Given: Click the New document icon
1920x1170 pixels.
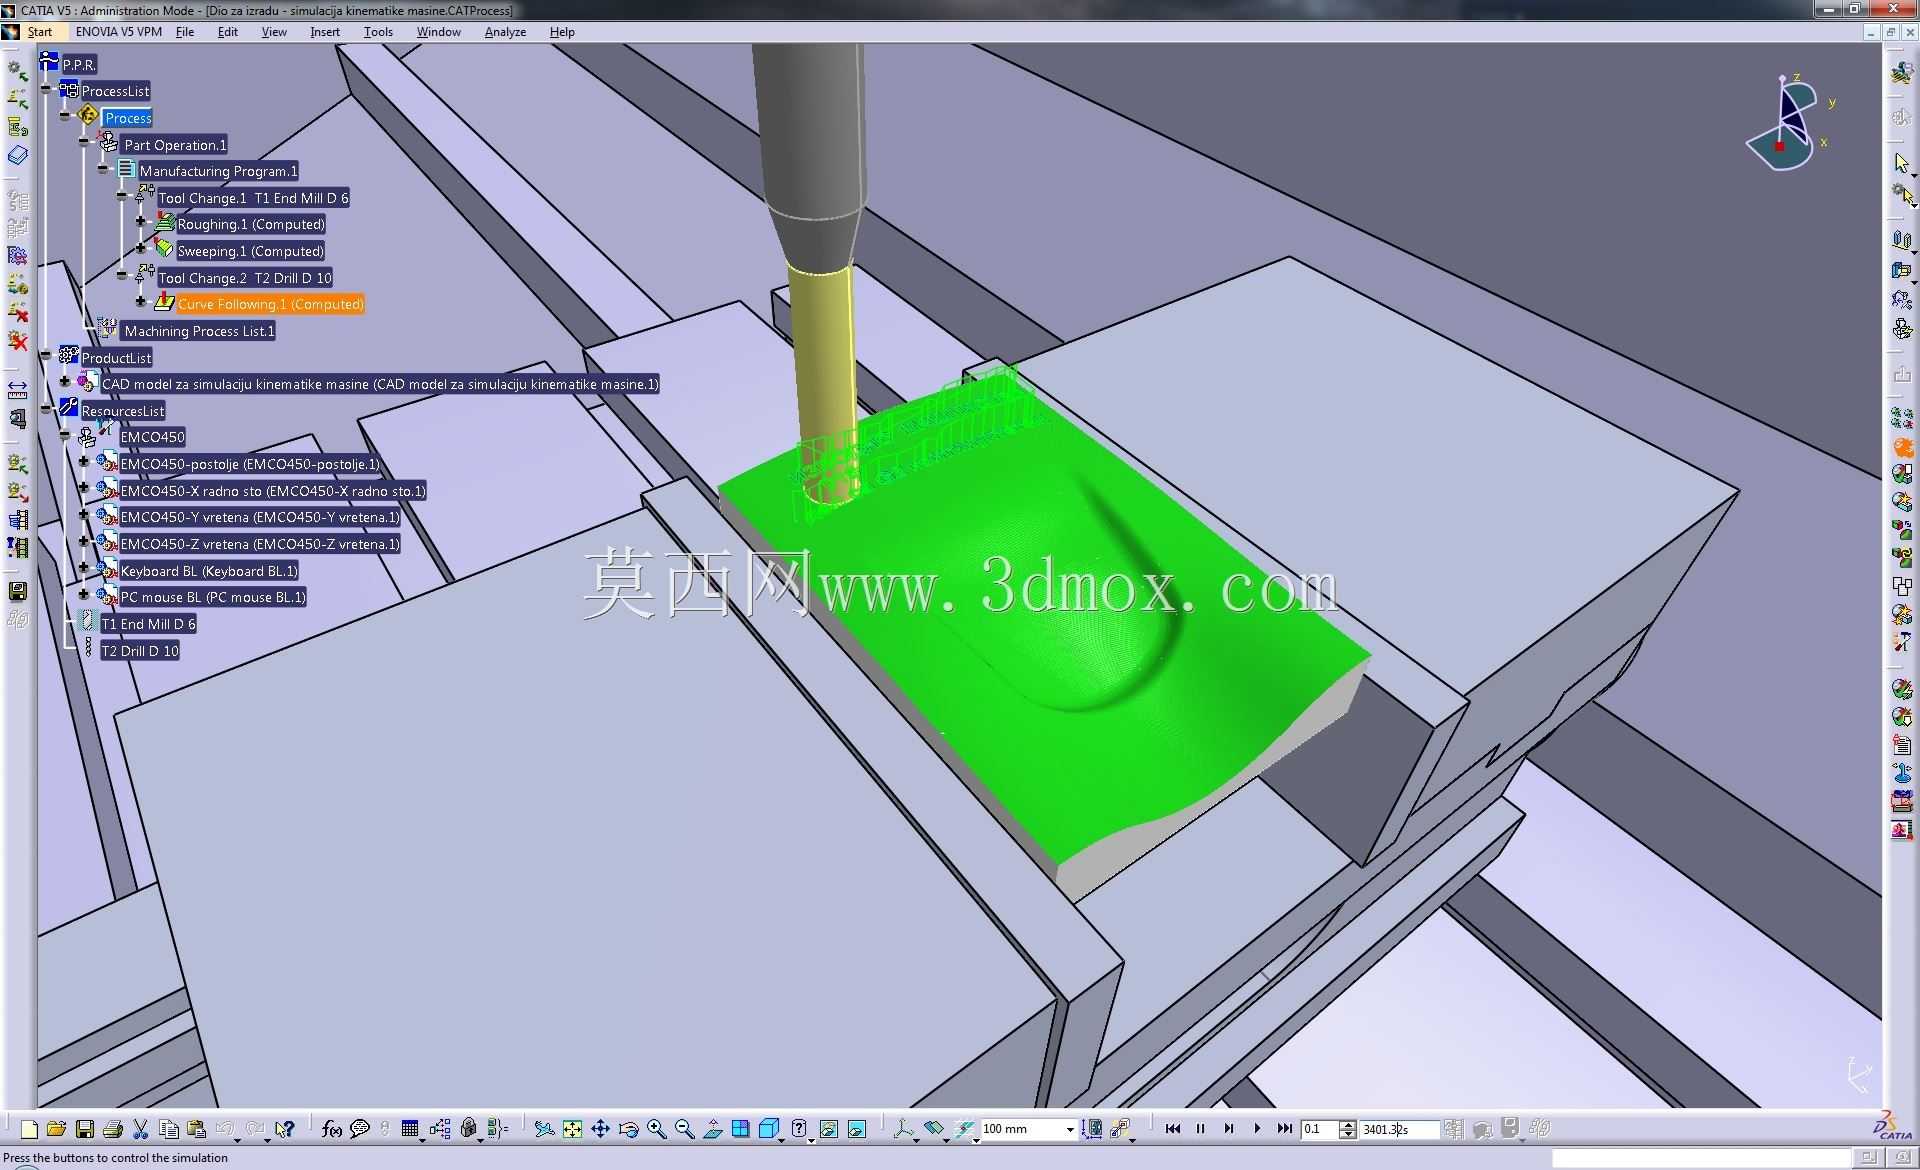Looking at the screenshot, I should point(29,1129).
